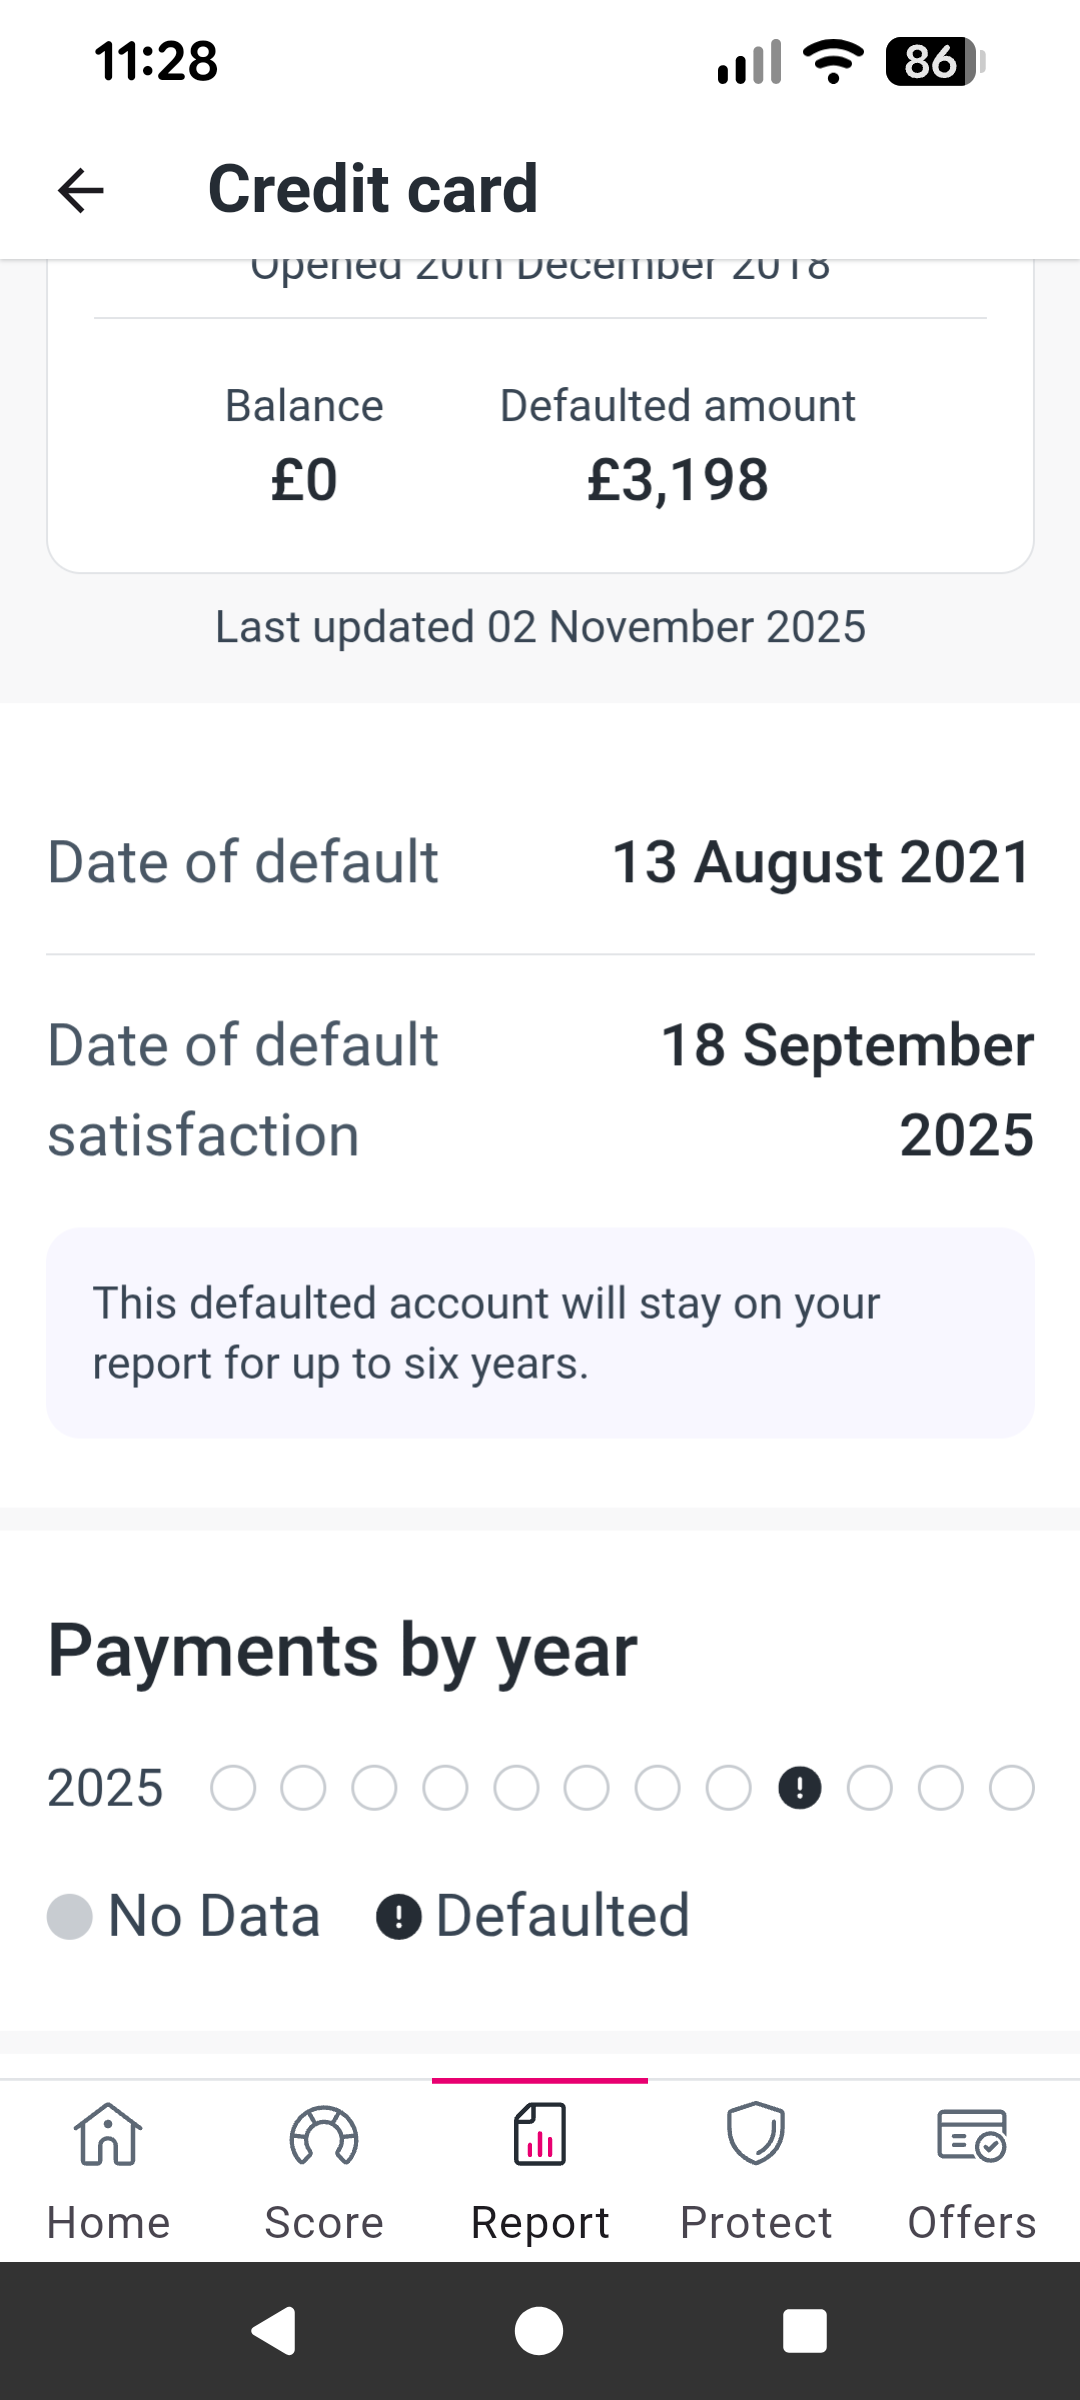Tap Android recent apps square
This screenshot has width=1080, height=2400.
click(805, 2331)
